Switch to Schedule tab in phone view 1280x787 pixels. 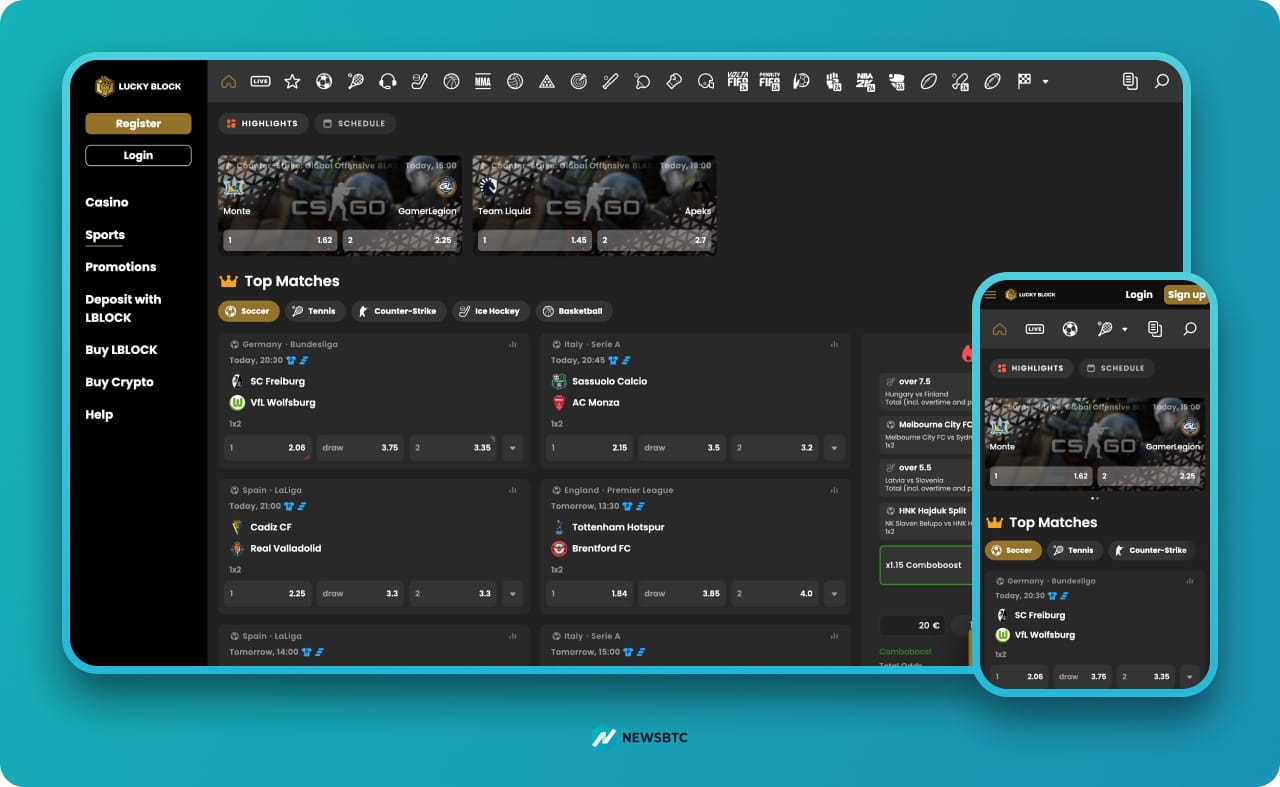[1115, 368]
